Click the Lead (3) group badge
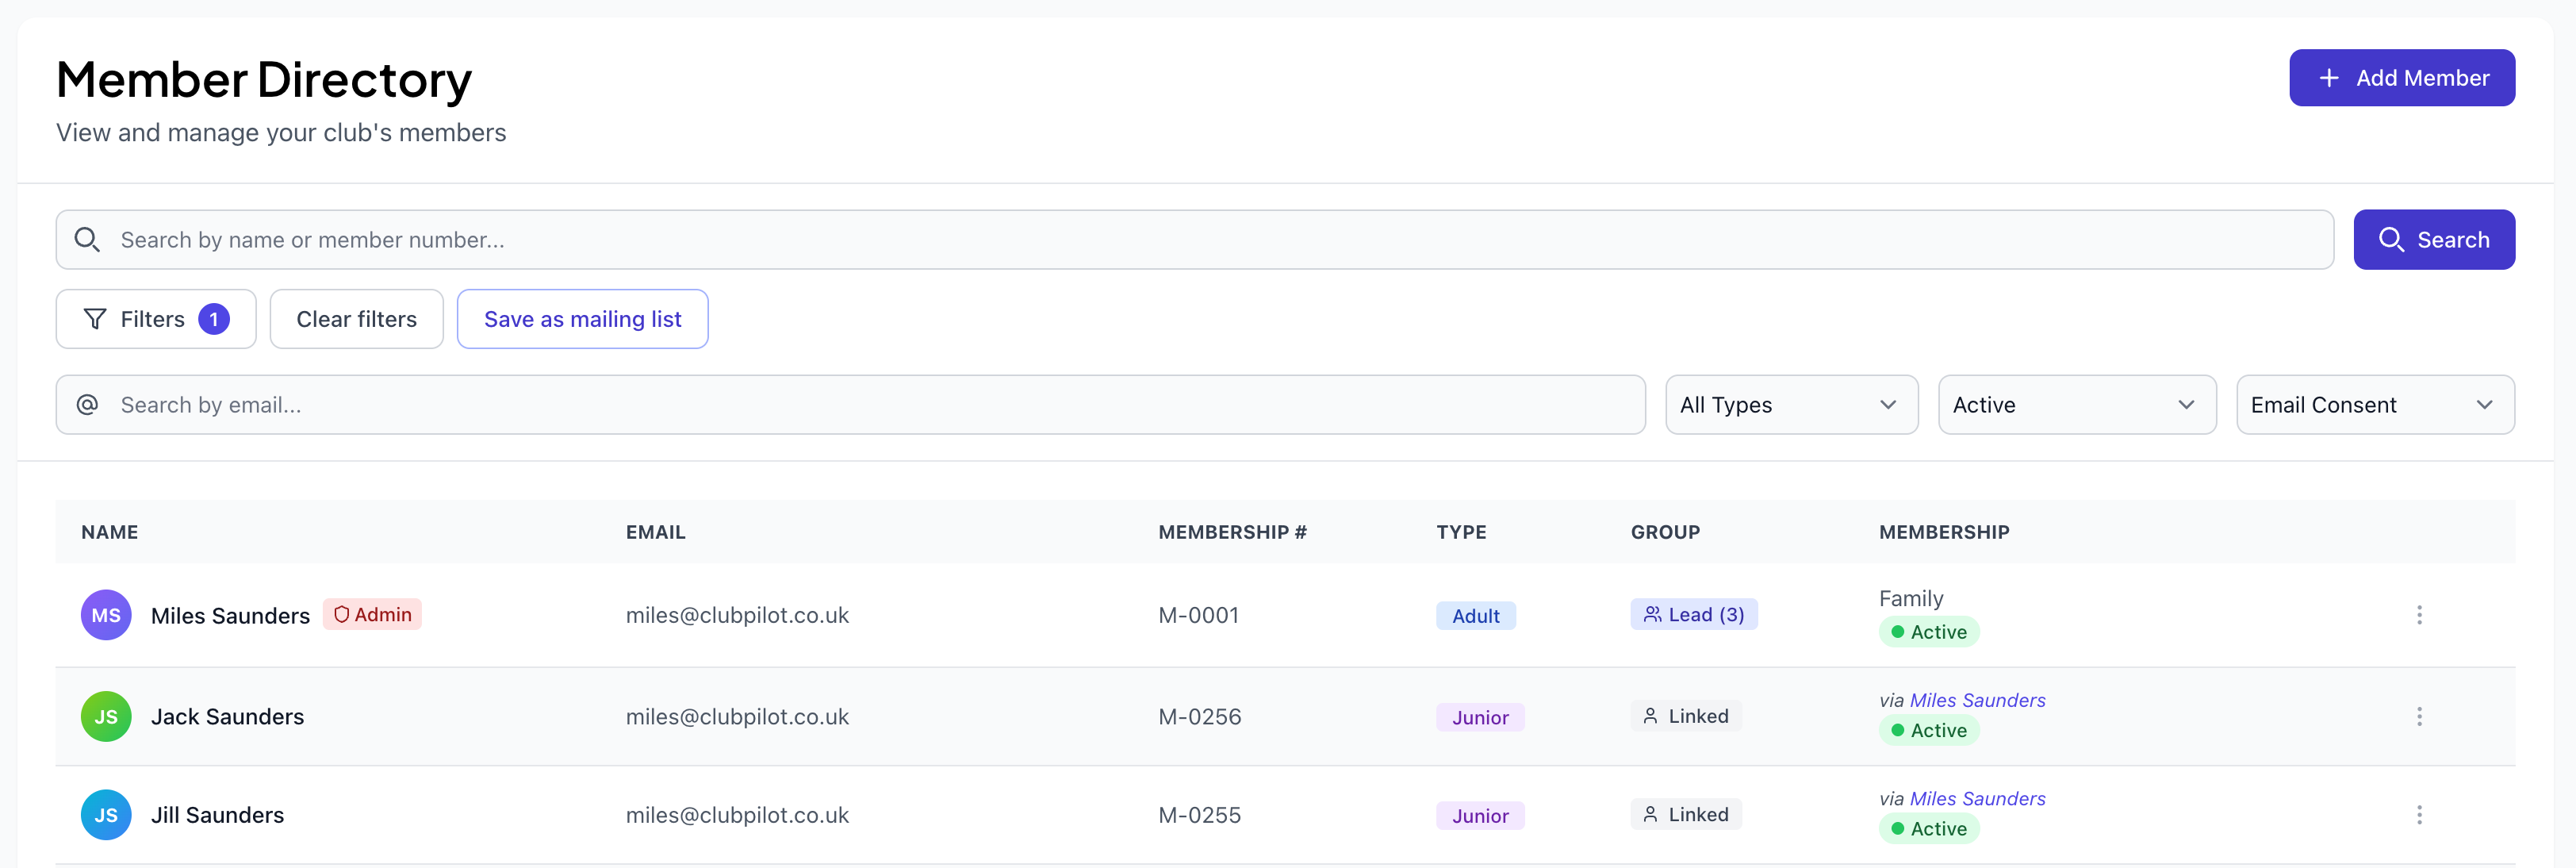2576x868 pixels. point(1693,614)
